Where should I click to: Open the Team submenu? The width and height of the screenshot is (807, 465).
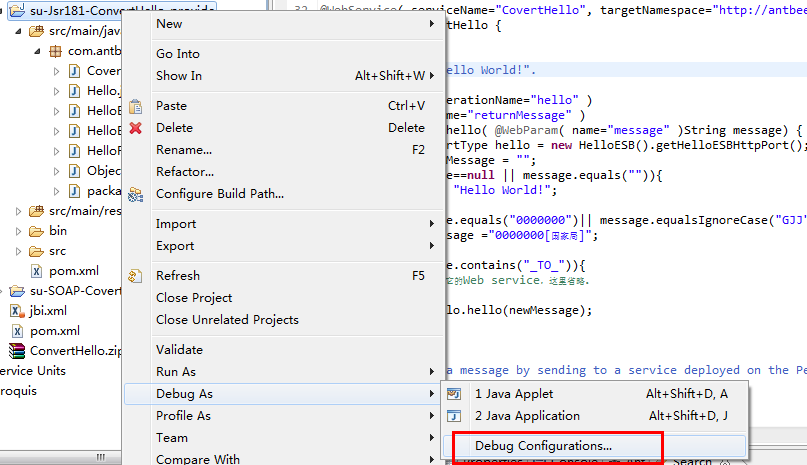pos(172,438)
